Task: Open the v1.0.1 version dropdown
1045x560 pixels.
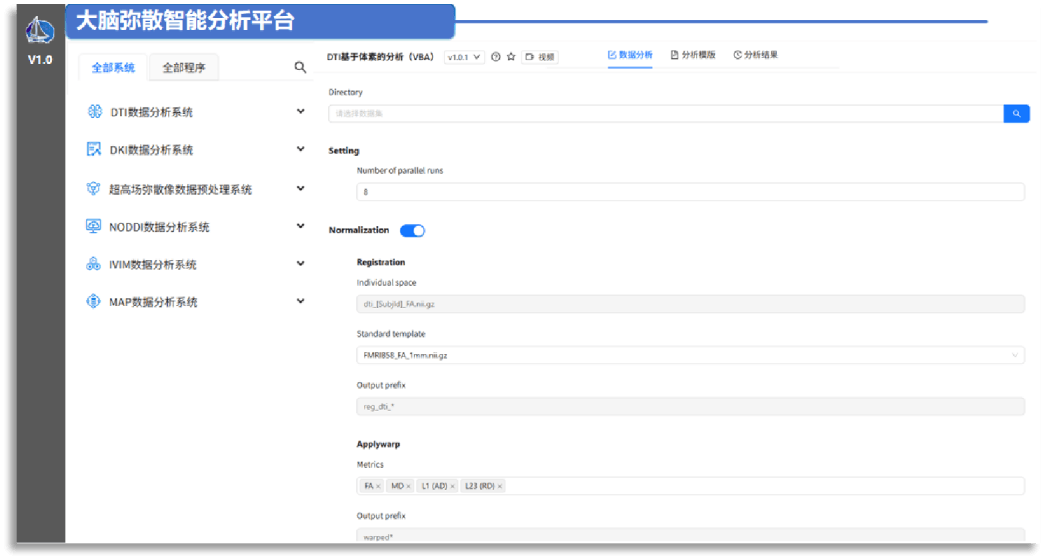Action: pyautogui.click(x=465, y=57)
